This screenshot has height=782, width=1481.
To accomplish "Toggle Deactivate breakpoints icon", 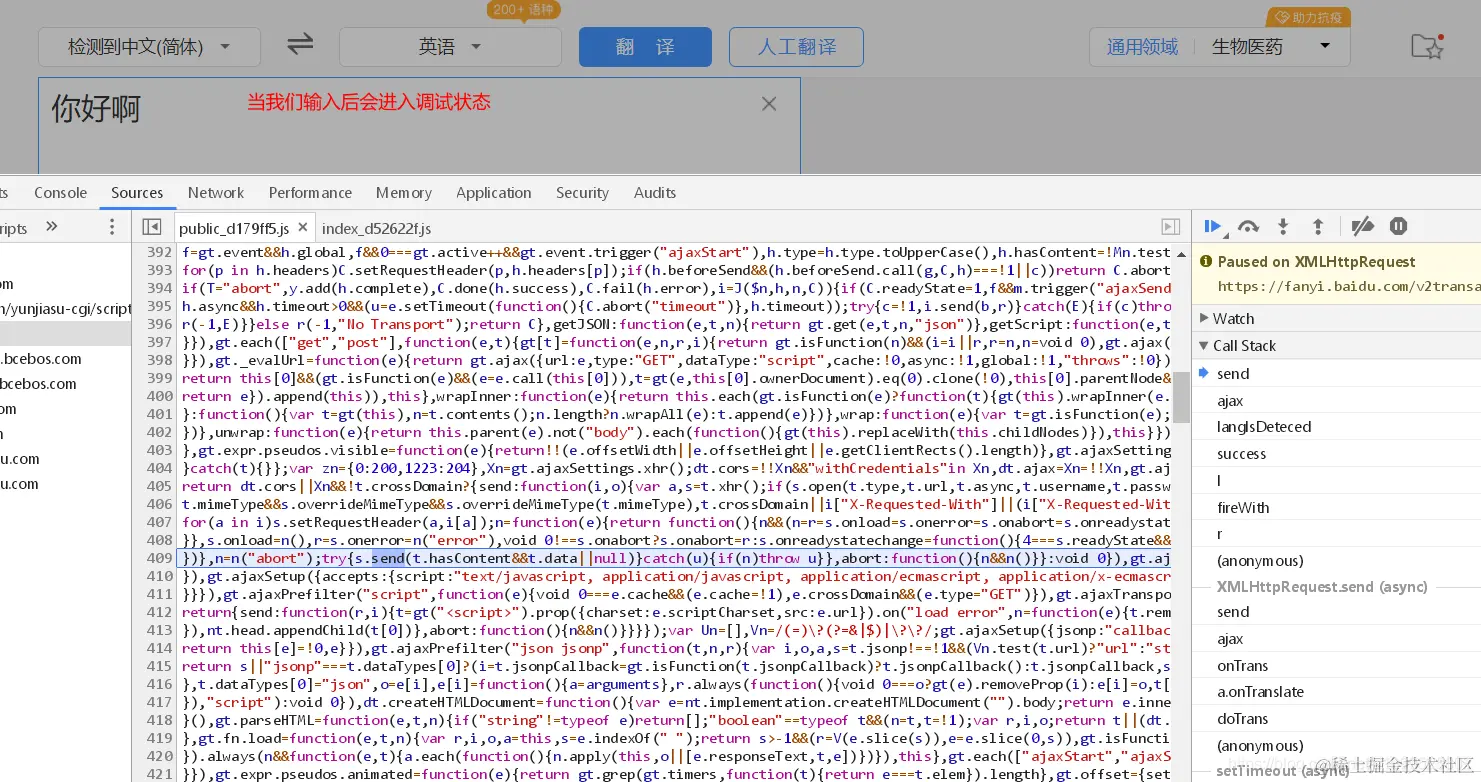I will [1362, 227].
